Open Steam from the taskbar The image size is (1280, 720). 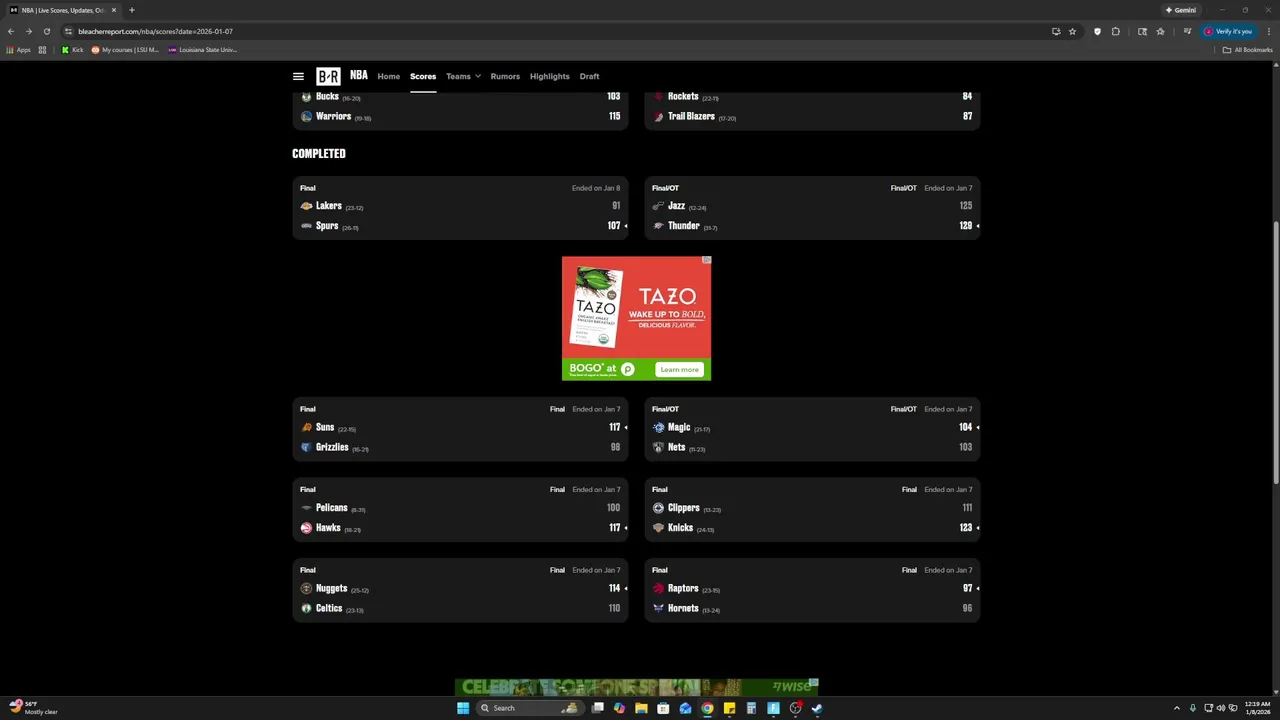tap(817, 708)
